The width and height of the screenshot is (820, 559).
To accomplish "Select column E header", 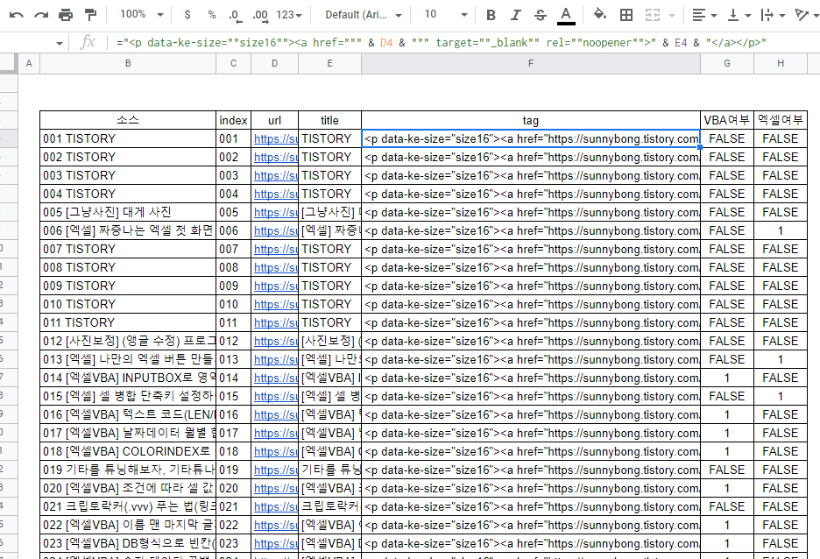I will [329, 63].
